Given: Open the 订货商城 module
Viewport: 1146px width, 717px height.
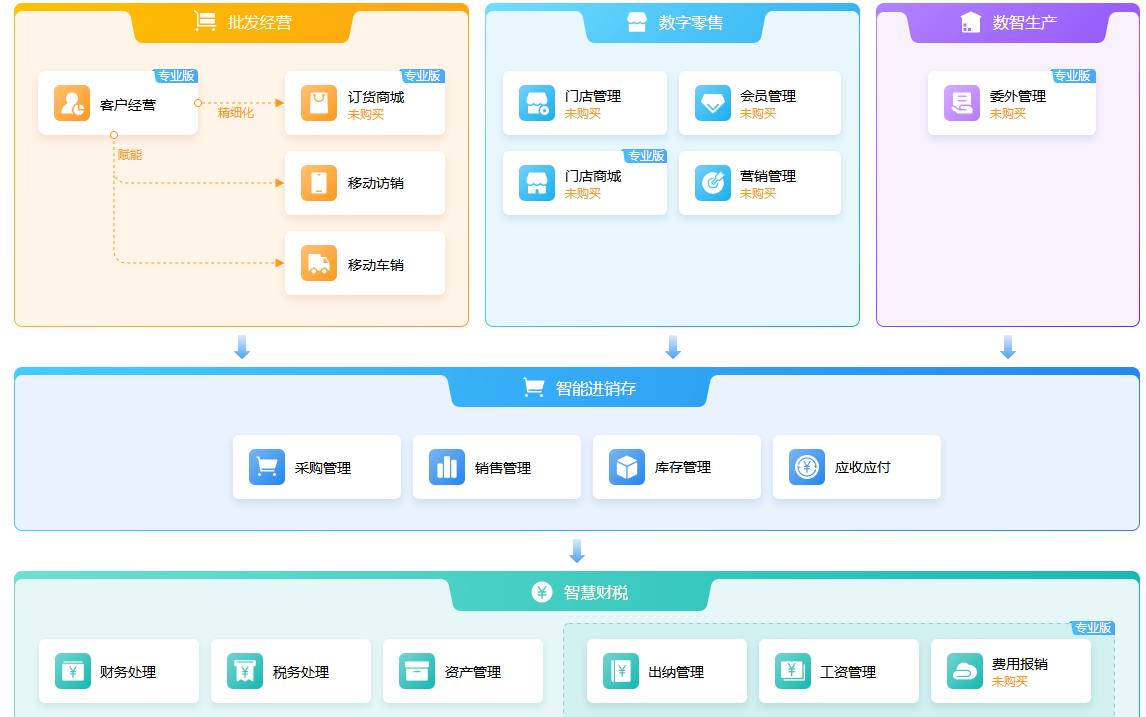Looking at the screenshot, I should click(x=365, y=103).
